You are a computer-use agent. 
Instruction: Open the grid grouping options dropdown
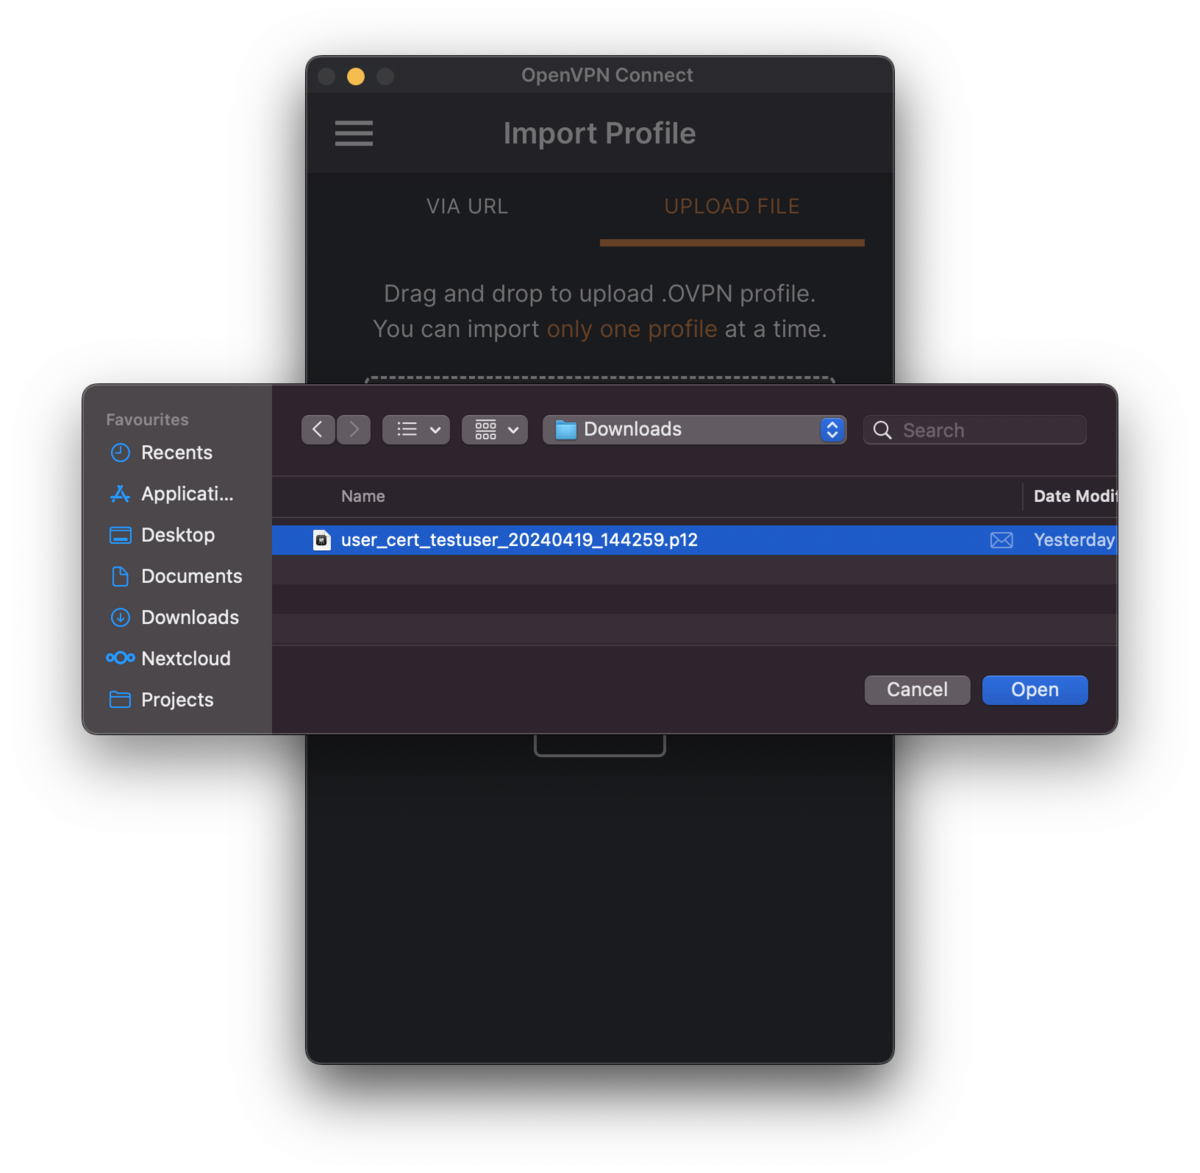(x=495, y=429)
